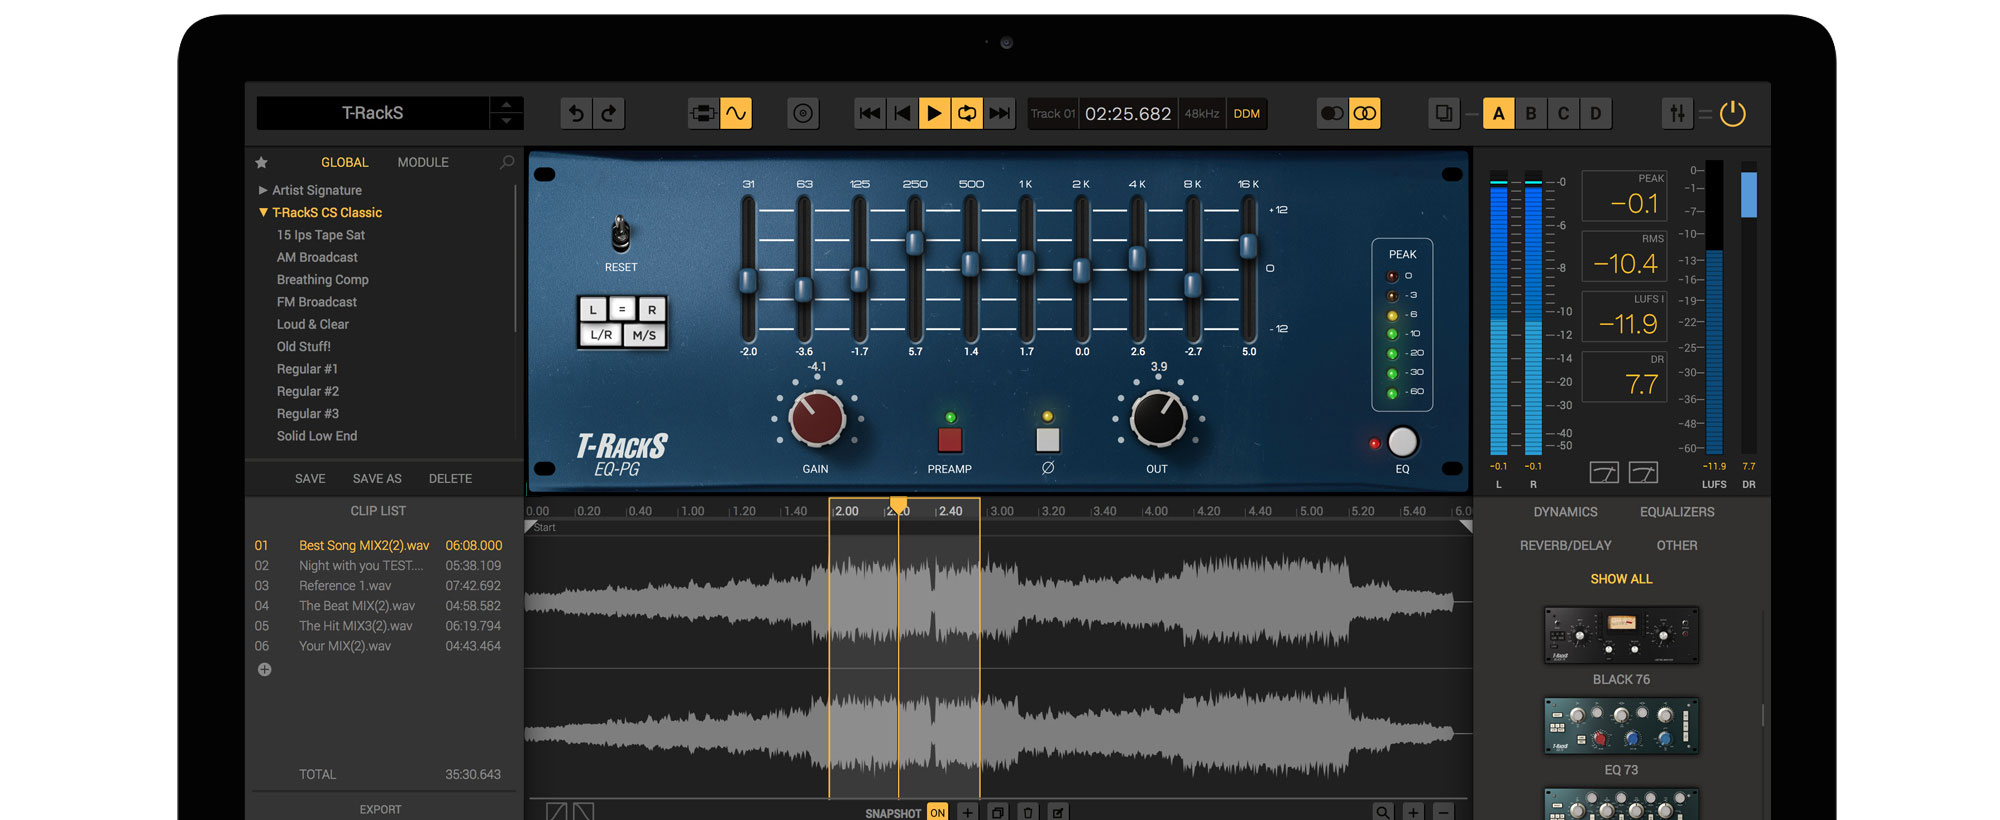Add a clip with the plus icon
This screenshot has height=820, width=2000.
tap(264, 670)
